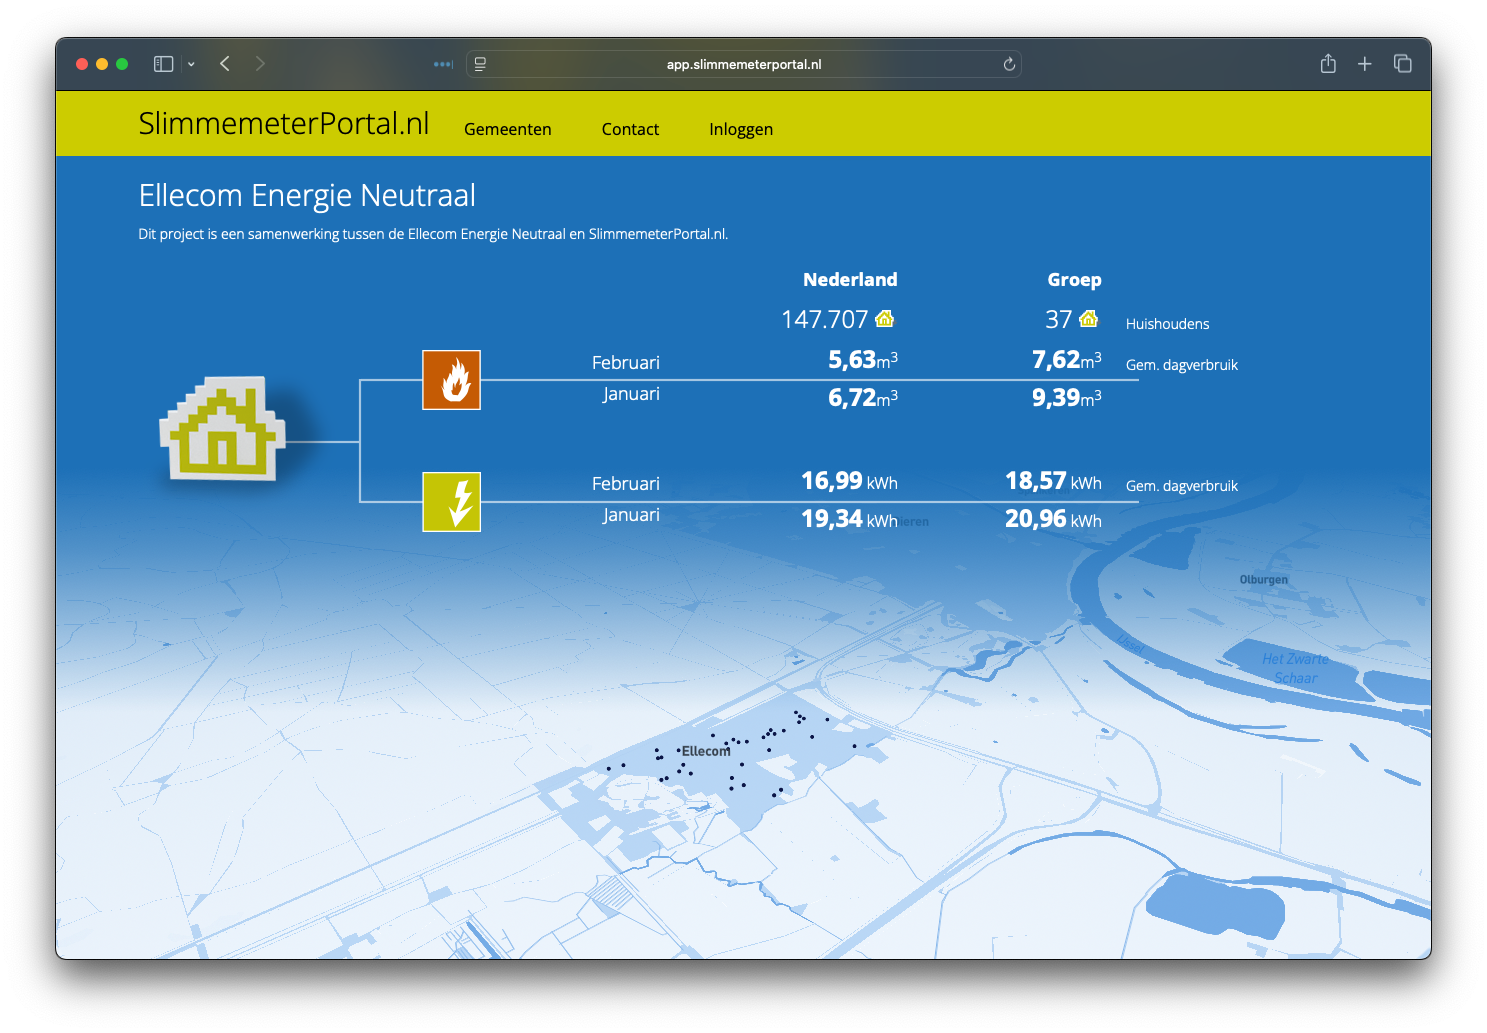Click the house icon beside 147.707
Image resolution: width=1487 pixels, height=1033 pixels.
[x=884, y=318]
